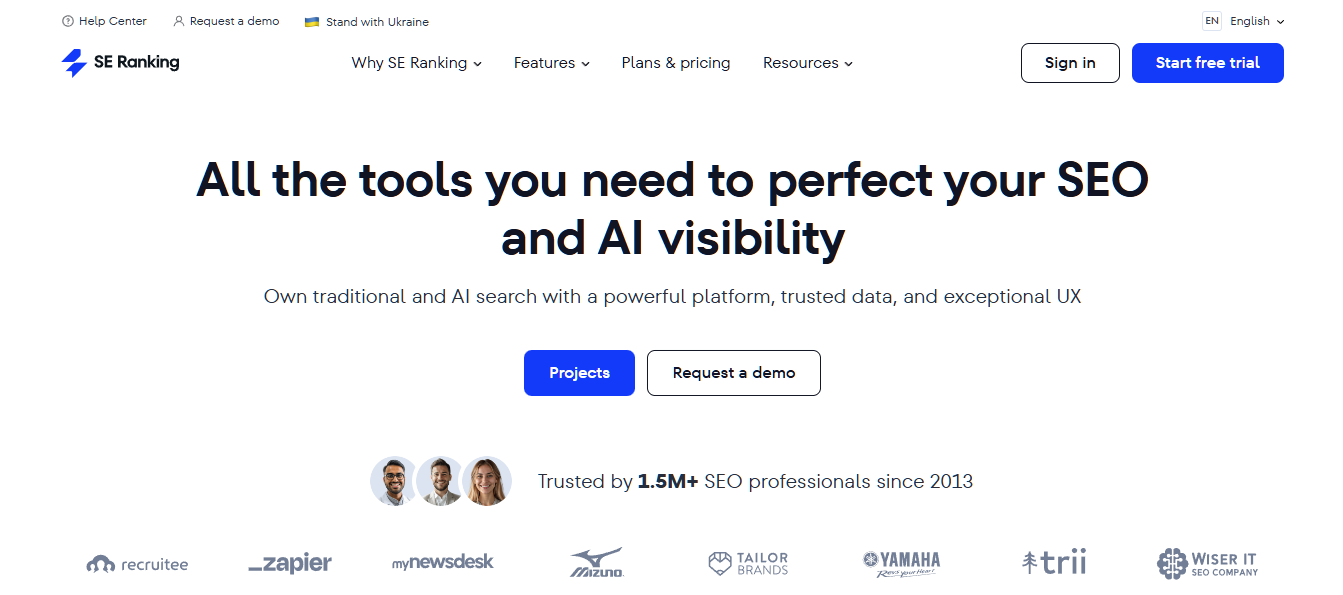Viewport: 1343px width, 595px height.
Task: Open the Features dropdown menu
Action: pyautogui.click(x=551, y=62)
